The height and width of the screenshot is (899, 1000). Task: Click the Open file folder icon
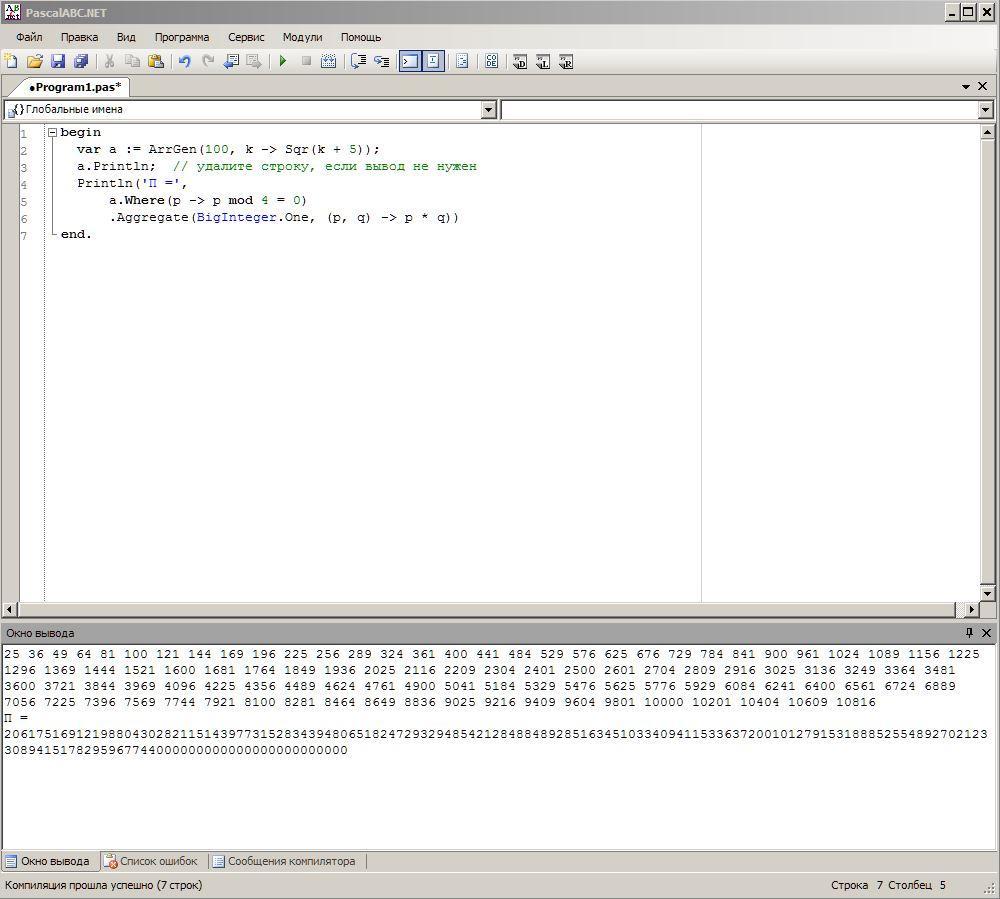(x=34, y=61)
